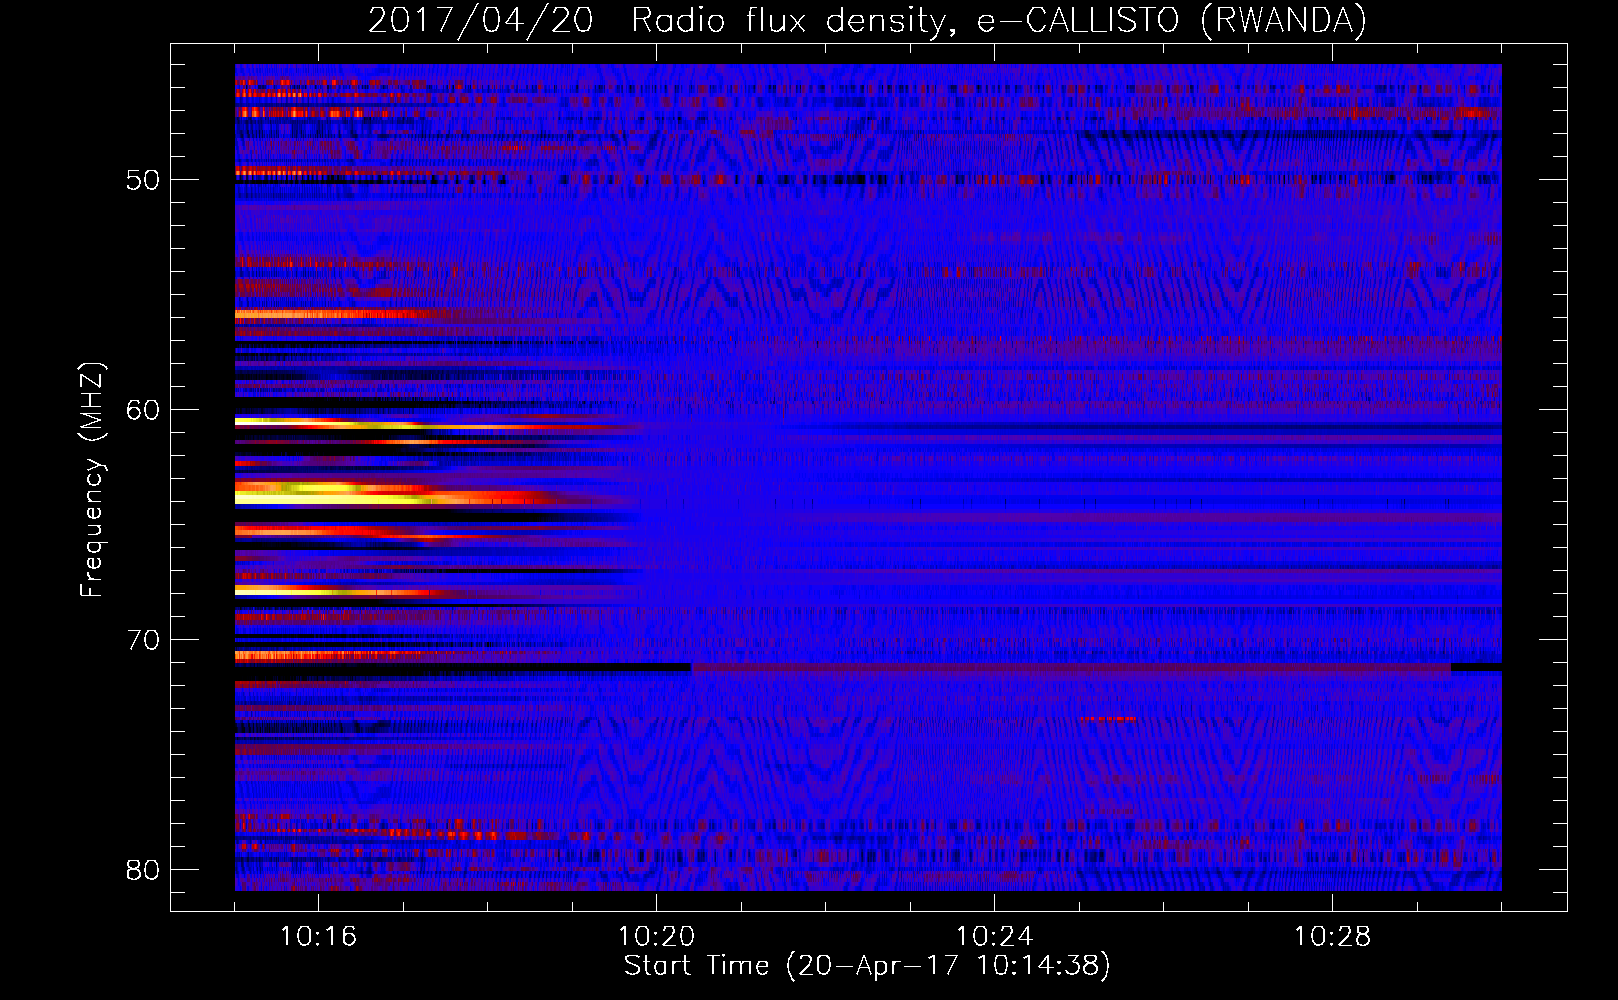Select the 70 frequency tick label
Image resolution: width=1618 pixels, height=1000 pixels.
coord(143,640)
